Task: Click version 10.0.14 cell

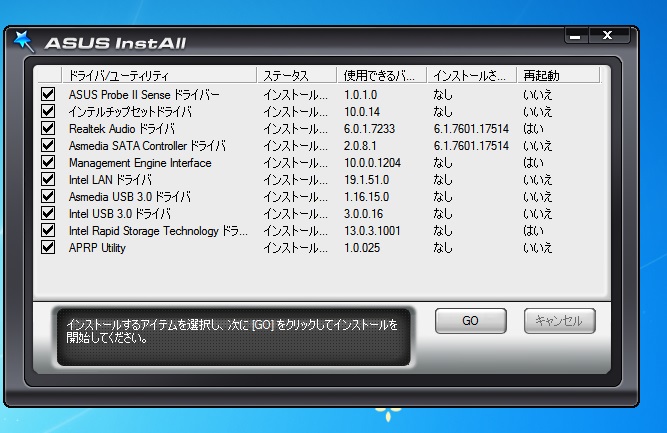Action: pos(362,111)
